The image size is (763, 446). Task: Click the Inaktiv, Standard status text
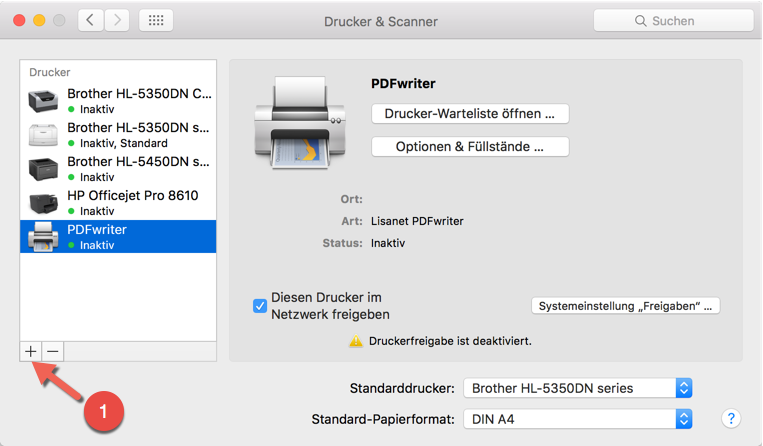[124, 143]
